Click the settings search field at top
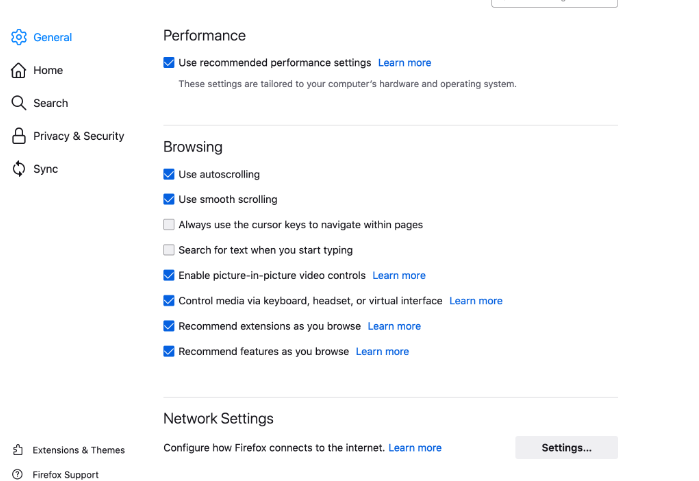 [x=554, y=3]
